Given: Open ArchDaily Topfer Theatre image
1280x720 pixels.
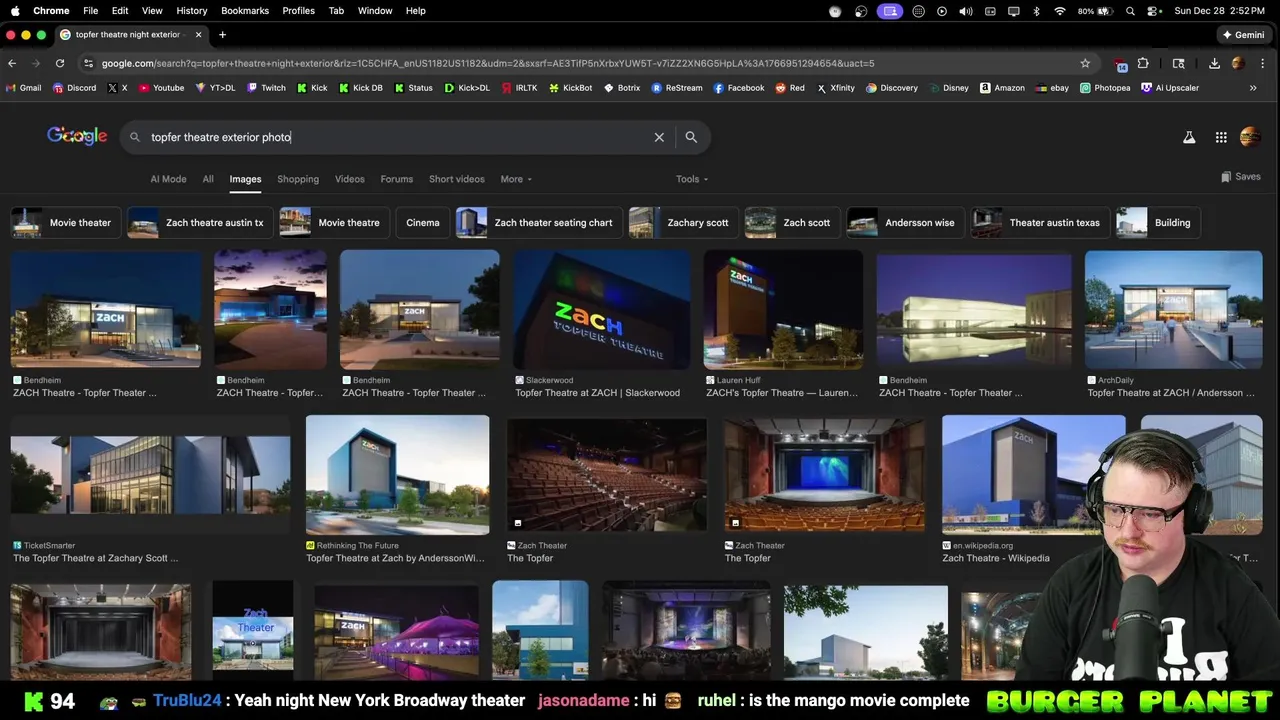Looking at the screenshot, I should pyautogui.click(x=1173, y=310).
